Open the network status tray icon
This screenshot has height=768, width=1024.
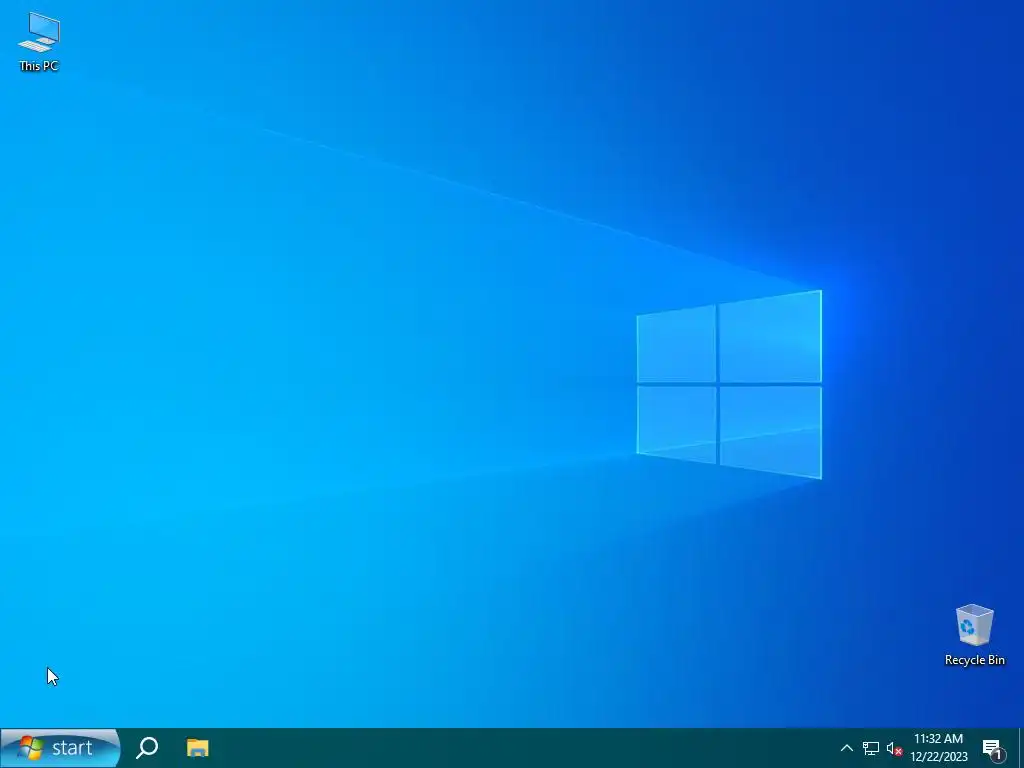pos(871,748)
